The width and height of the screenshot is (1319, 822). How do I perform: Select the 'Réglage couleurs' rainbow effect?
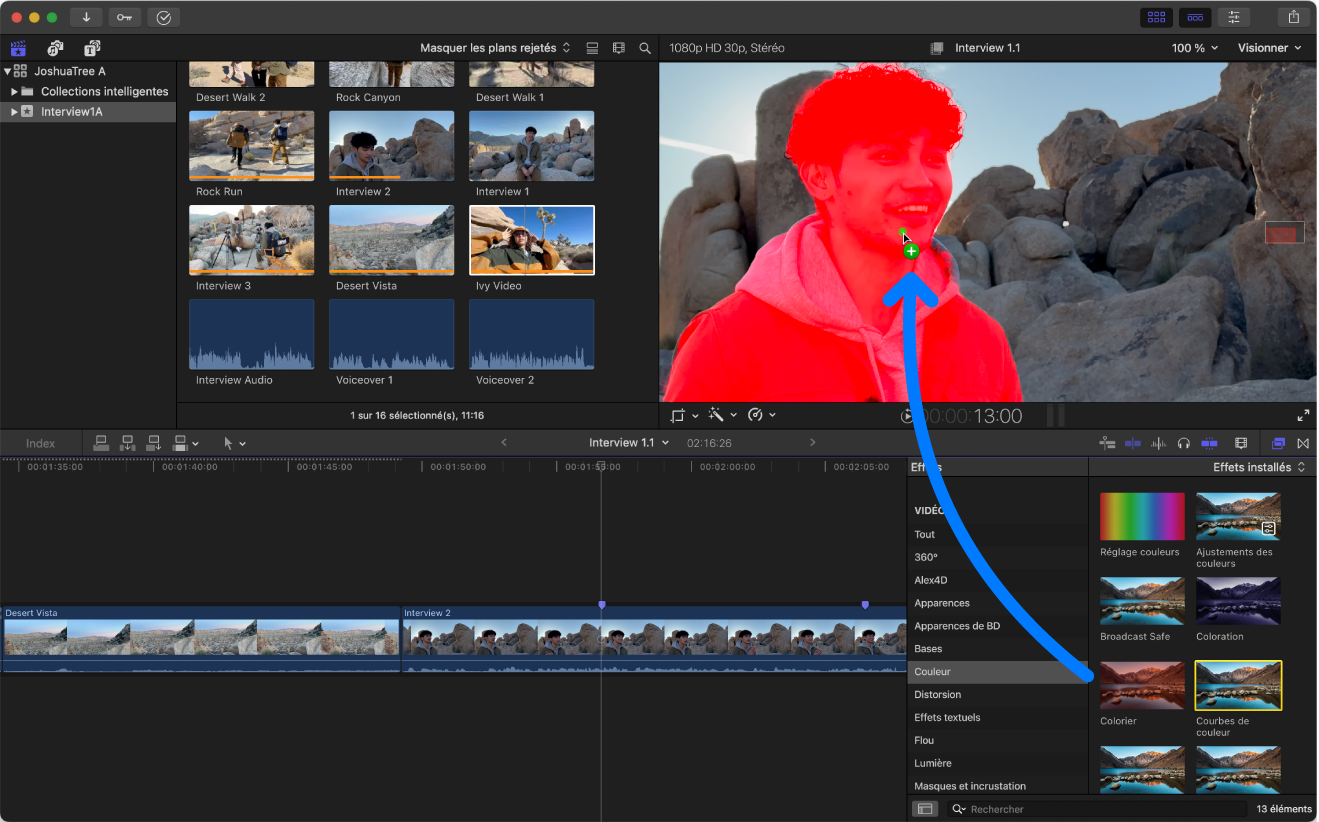tap(1142, 516)
